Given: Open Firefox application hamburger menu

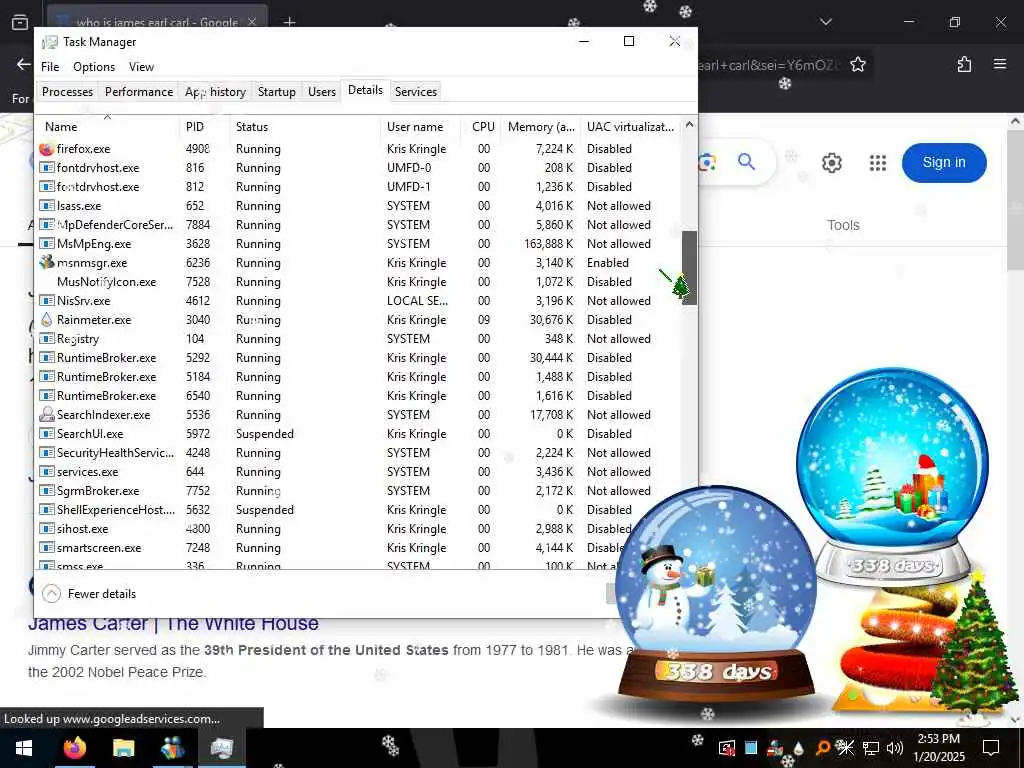Looking at the screenshot, I should click(999, 64).
